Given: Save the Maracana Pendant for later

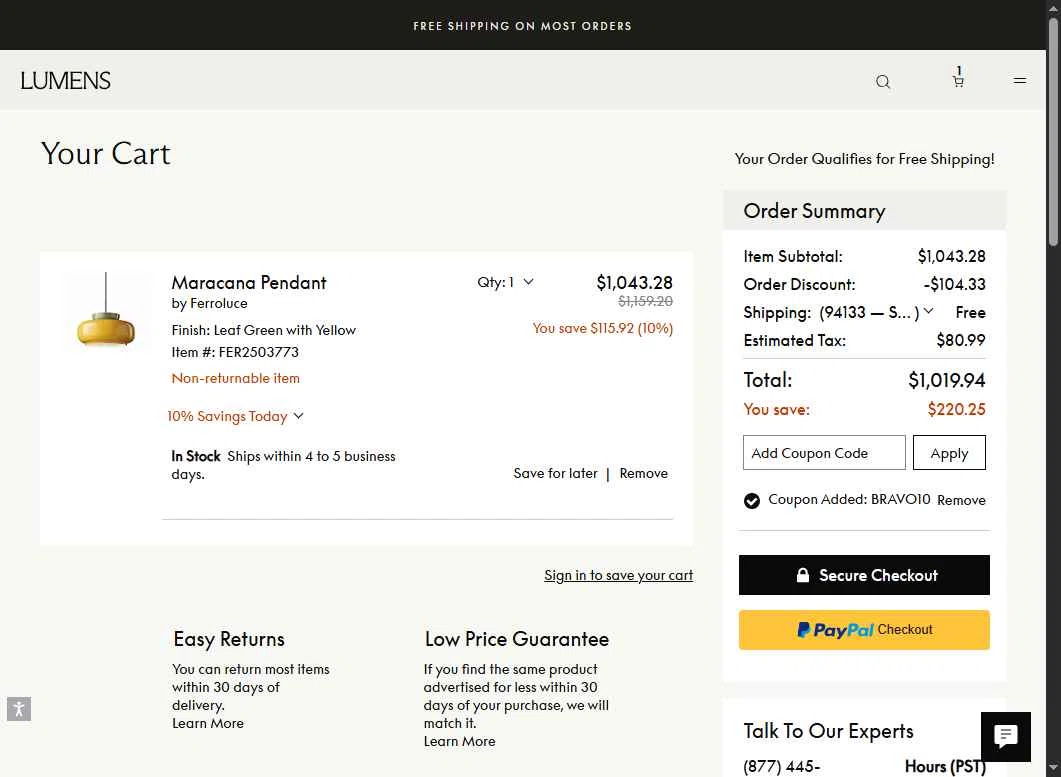Looking at the screenshot, I should pos(555,473).
